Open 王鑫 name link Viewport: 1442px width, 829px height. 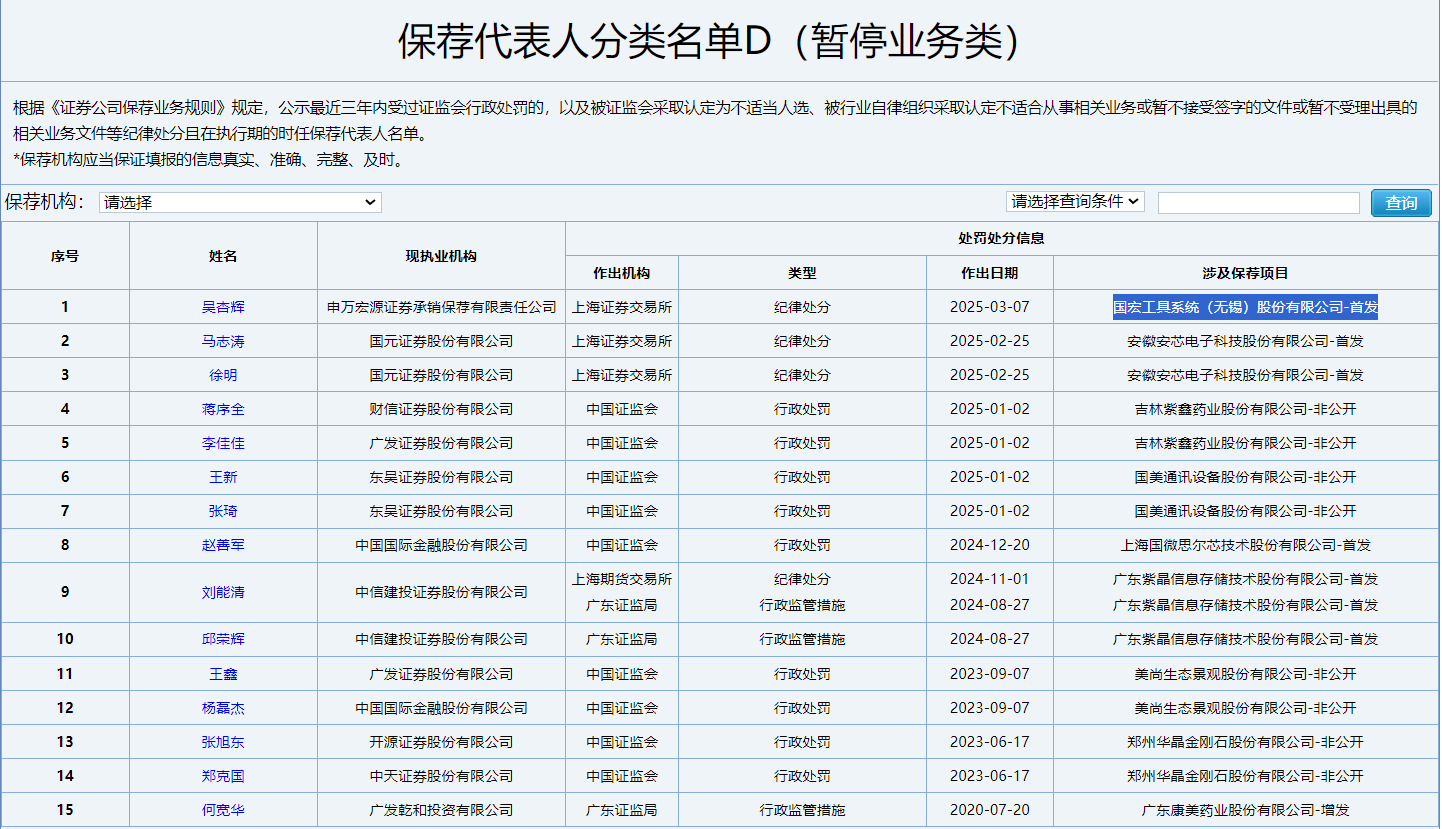(223, 674)
